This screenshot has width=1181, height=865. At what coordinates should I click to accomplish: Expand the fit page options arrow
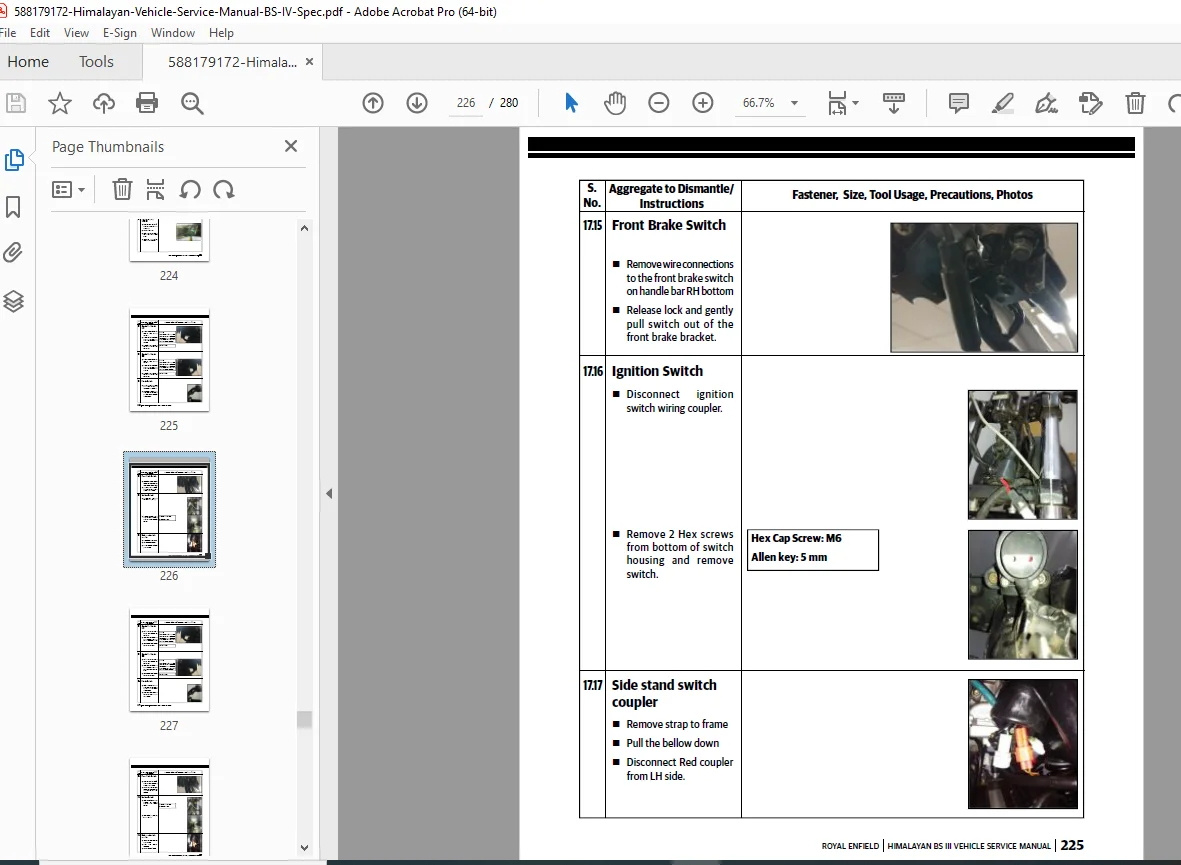coord(855,103)
